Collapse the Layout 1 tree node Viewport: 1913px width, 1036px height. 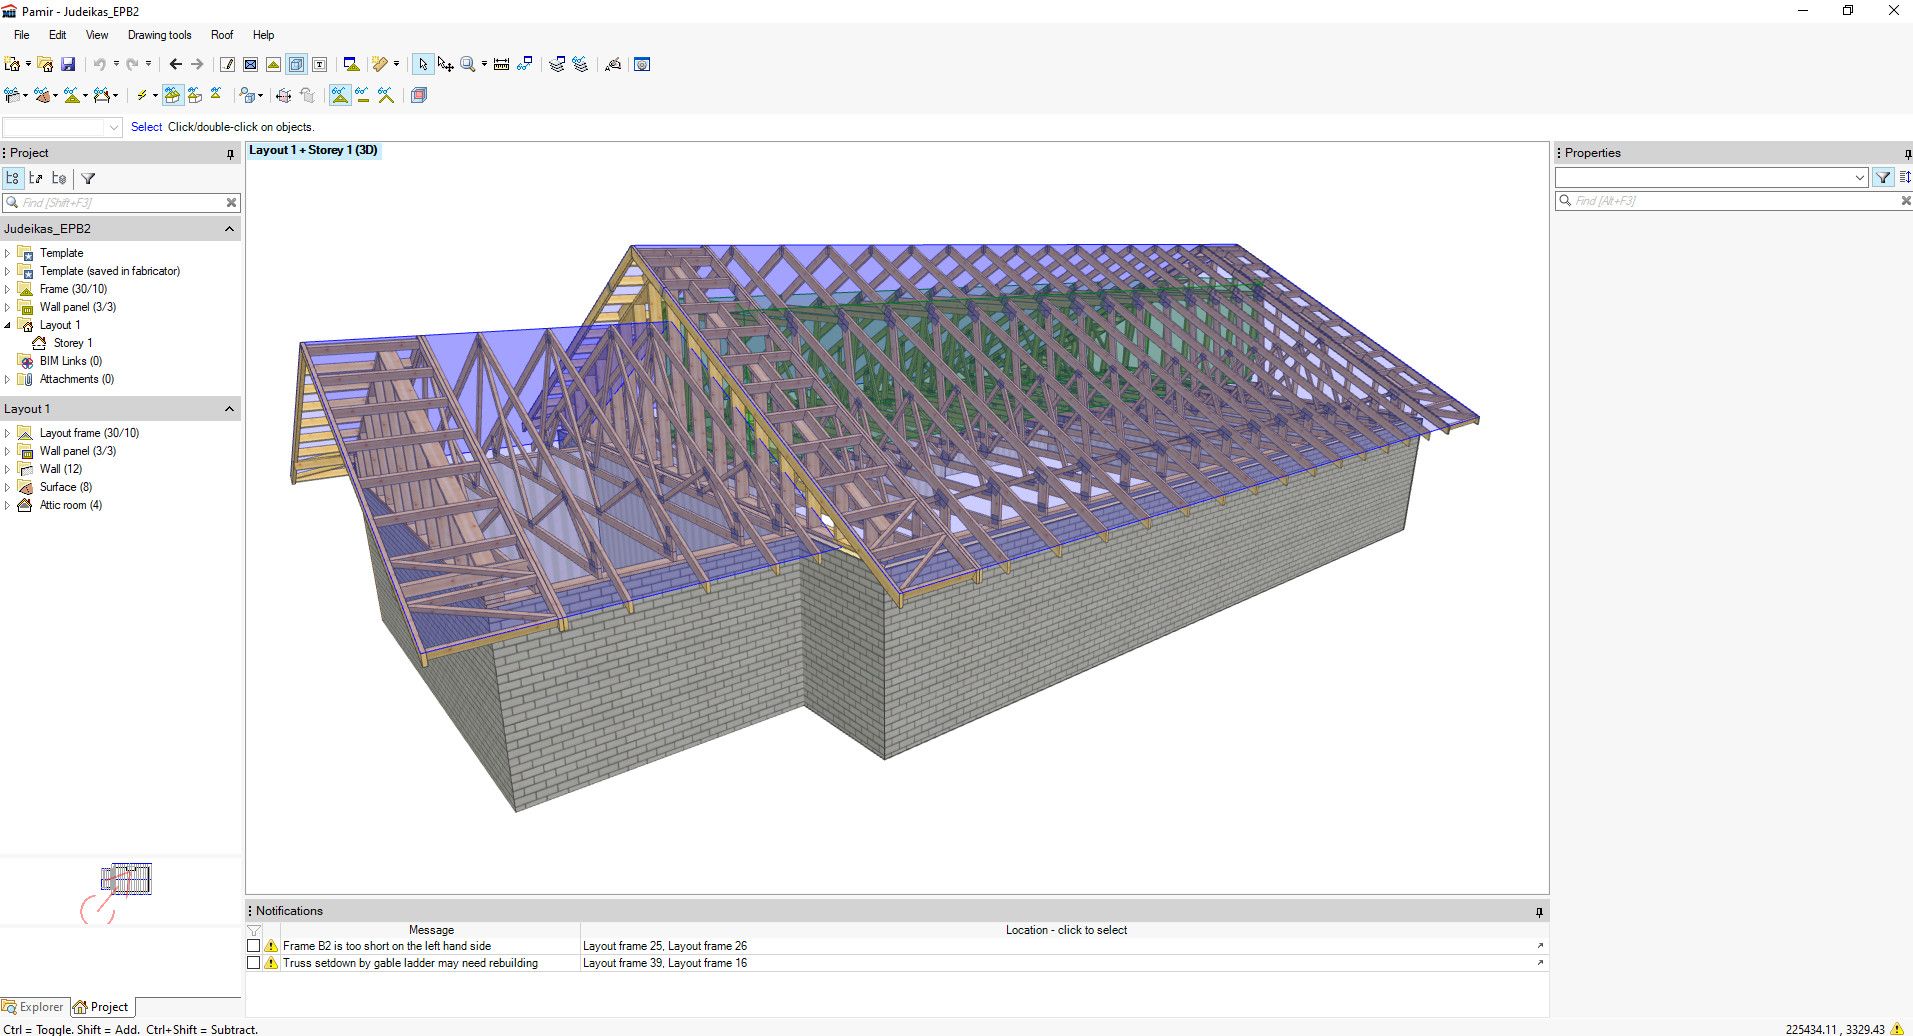click(8, 325)
